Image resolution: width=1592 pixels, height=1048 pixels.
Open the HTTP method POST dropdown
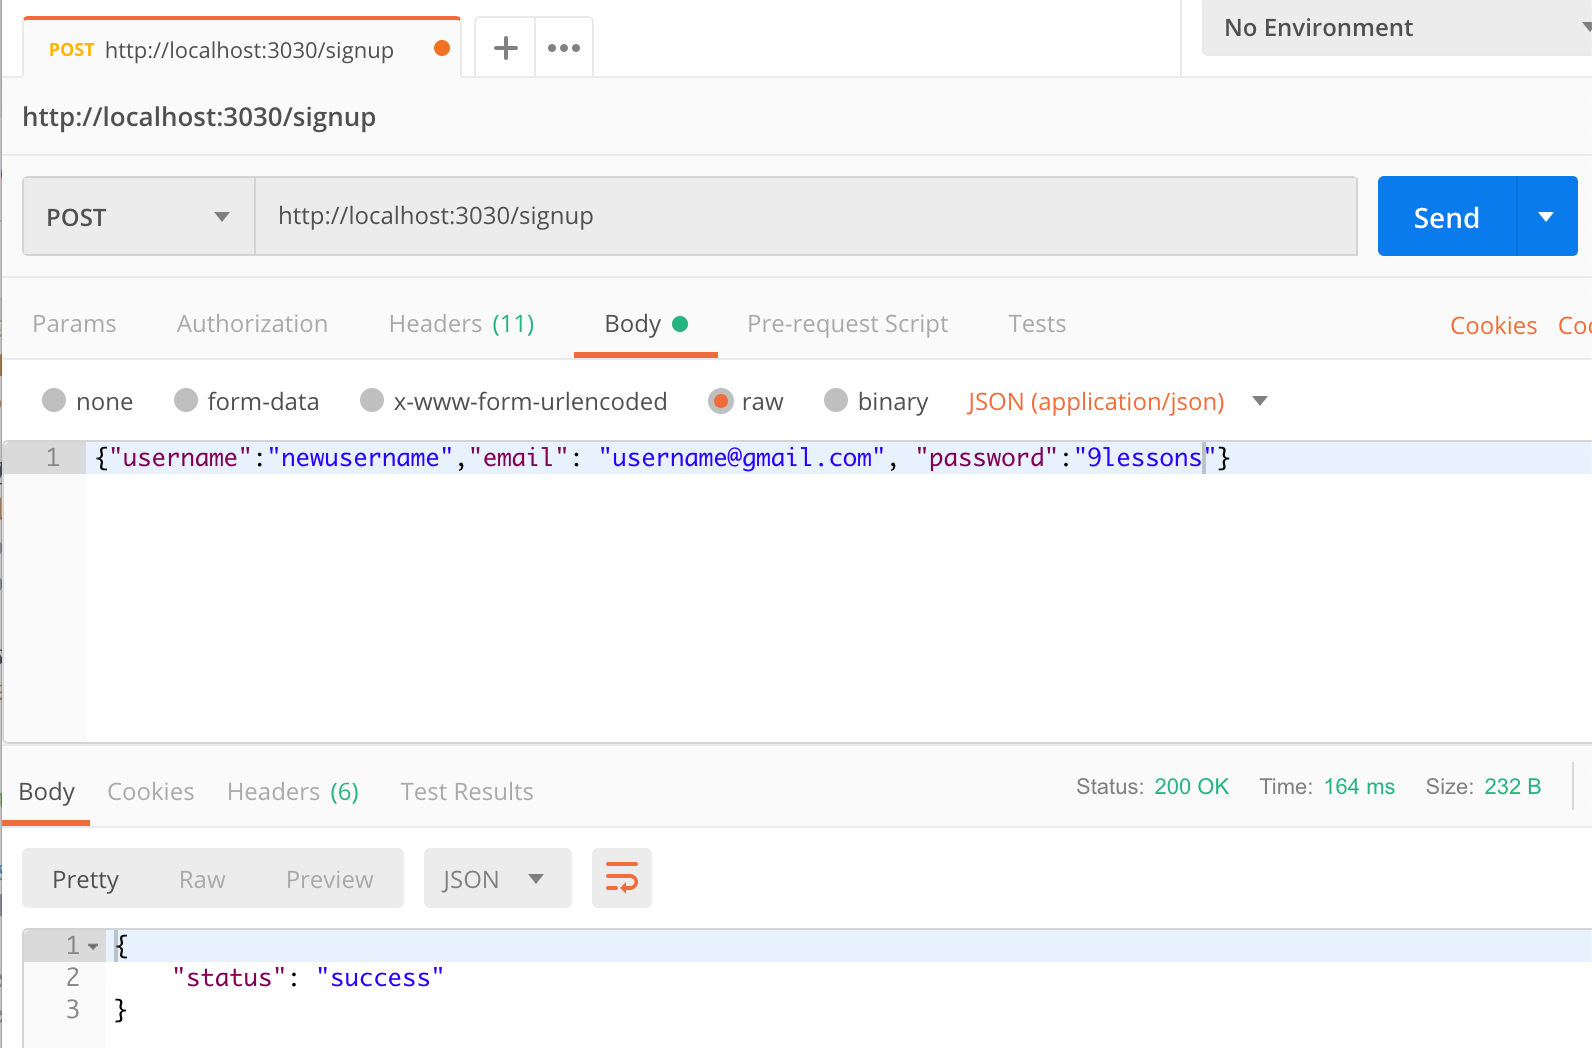click(139, 216)
